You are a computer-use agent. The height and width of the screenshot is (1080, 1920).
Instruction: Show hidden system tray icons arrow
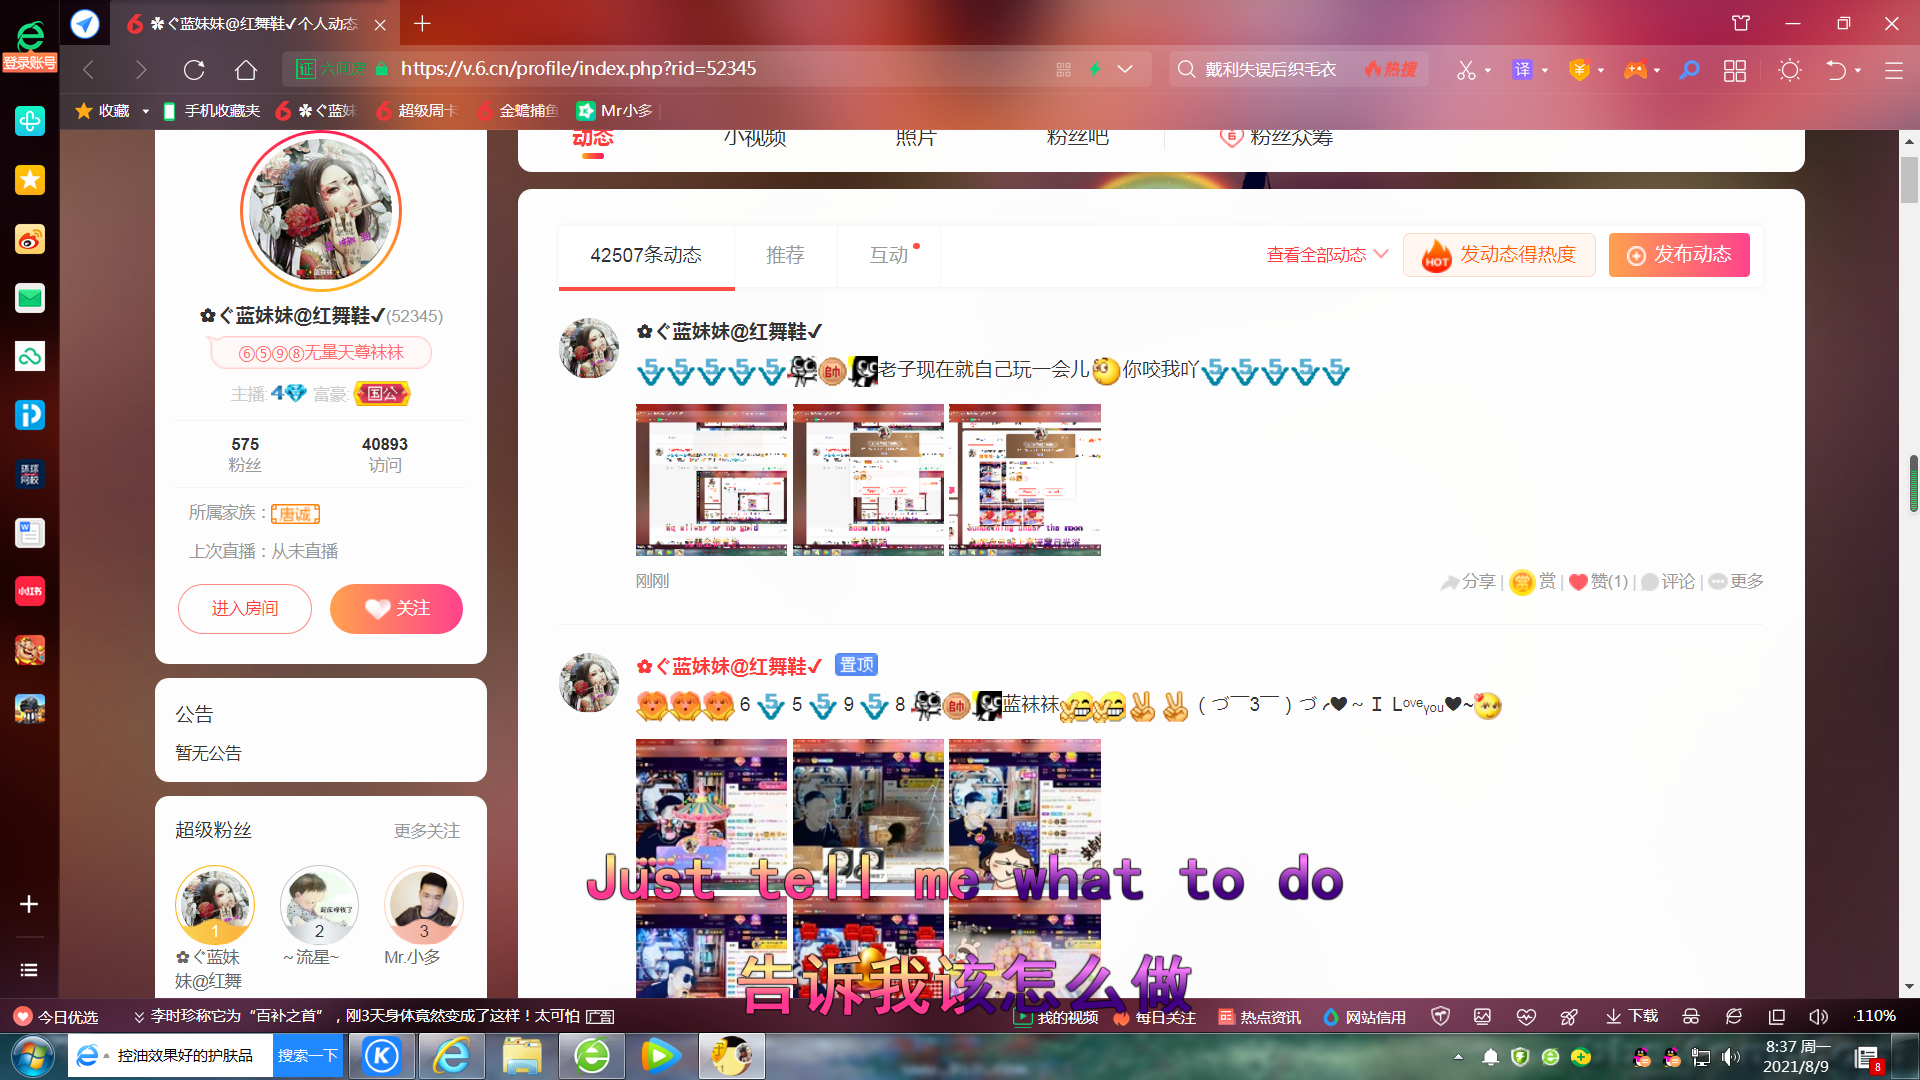[1458, 1057]
